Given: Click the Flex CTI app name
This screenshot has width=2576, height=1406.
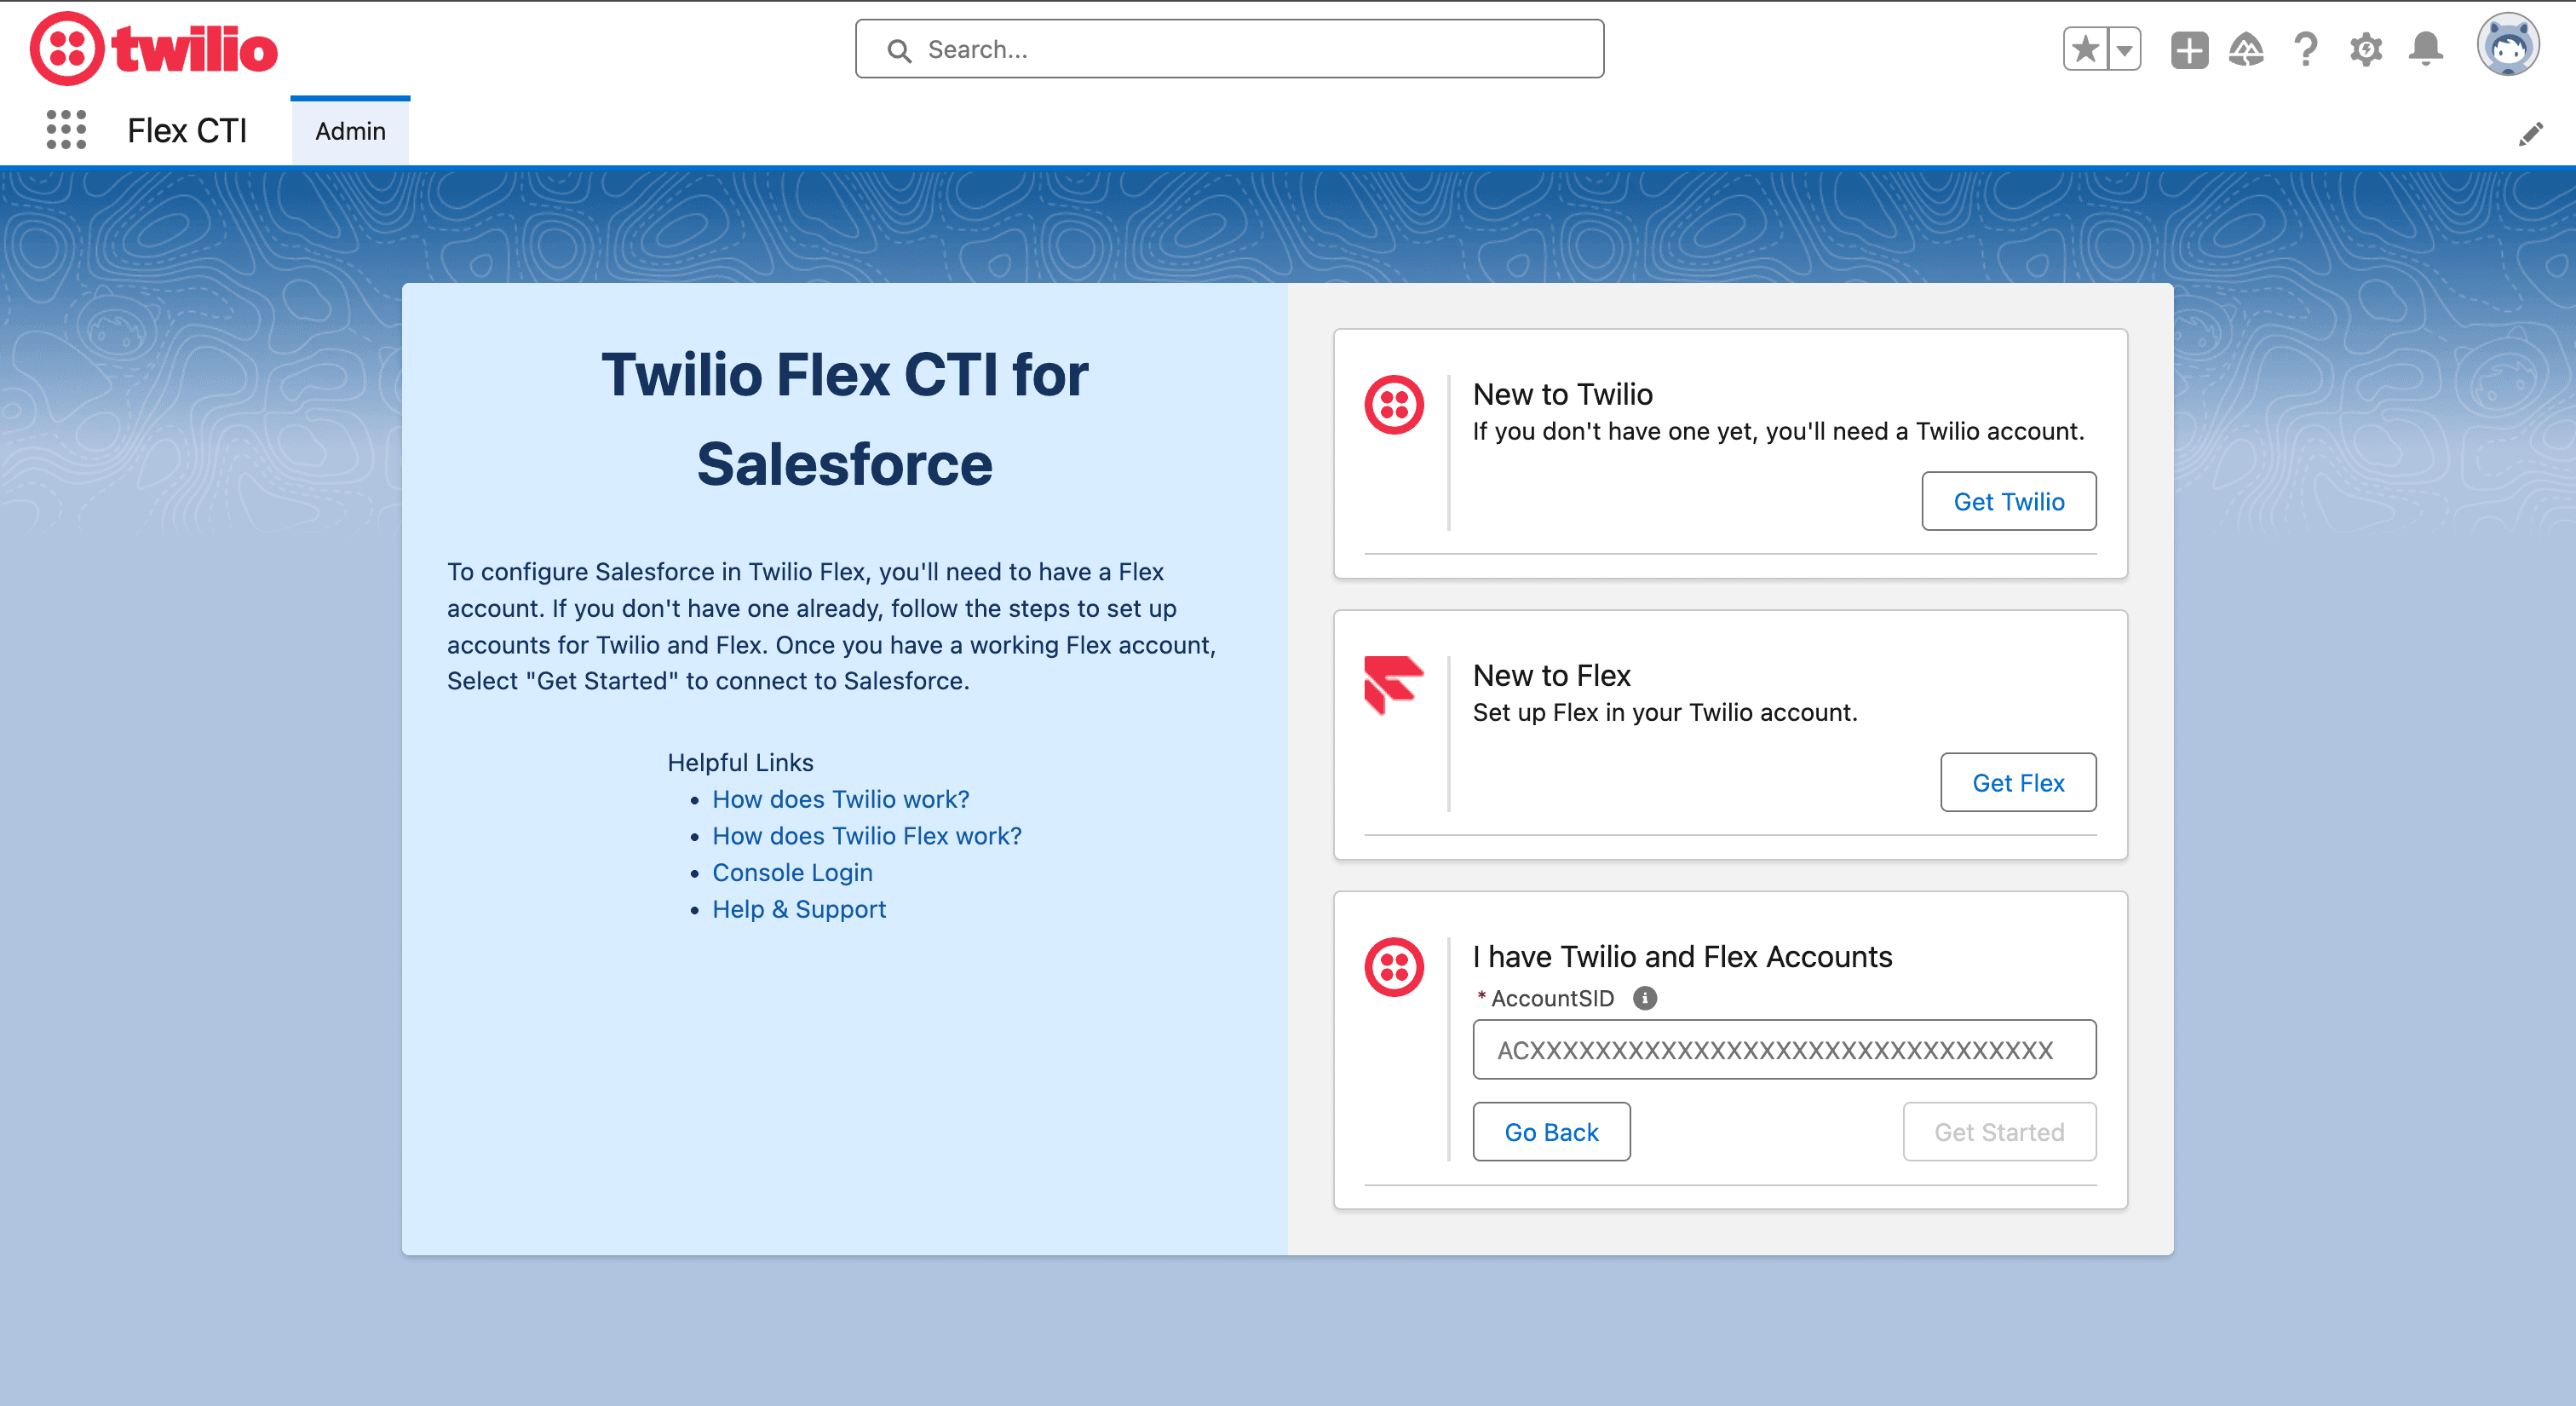Looking at the screenshot, I should coord(187,131).
